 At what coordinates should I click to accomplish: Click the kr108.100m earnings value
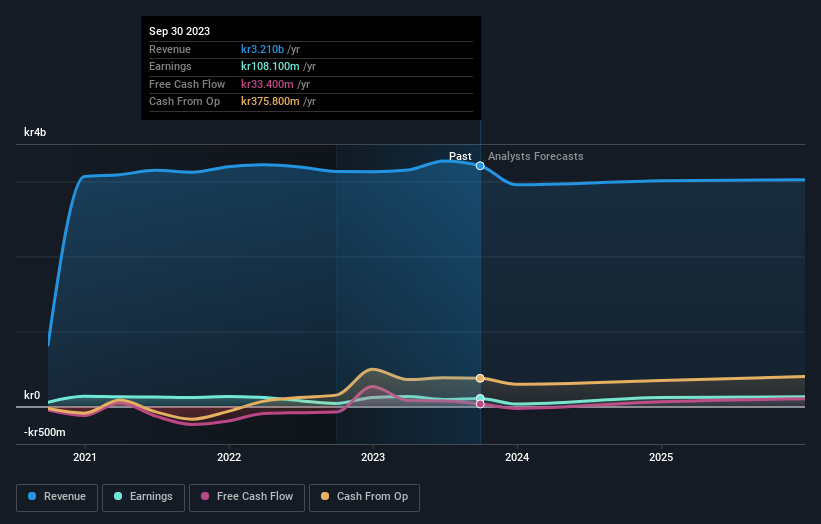point(270,66)
